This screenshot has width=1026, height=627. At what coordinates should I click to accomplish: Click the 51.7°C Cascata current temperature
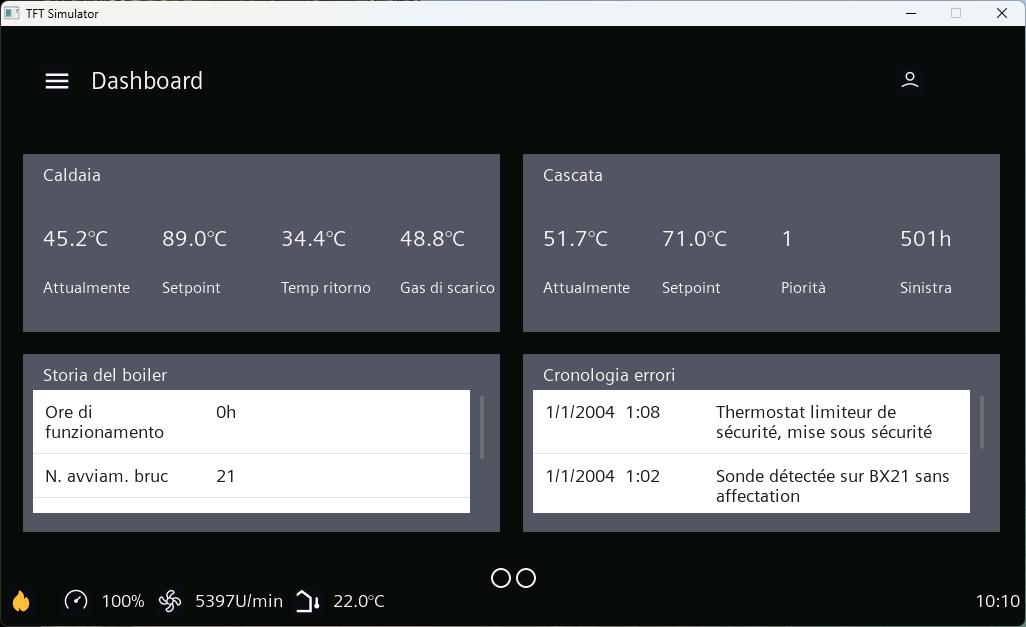point(575,239)
